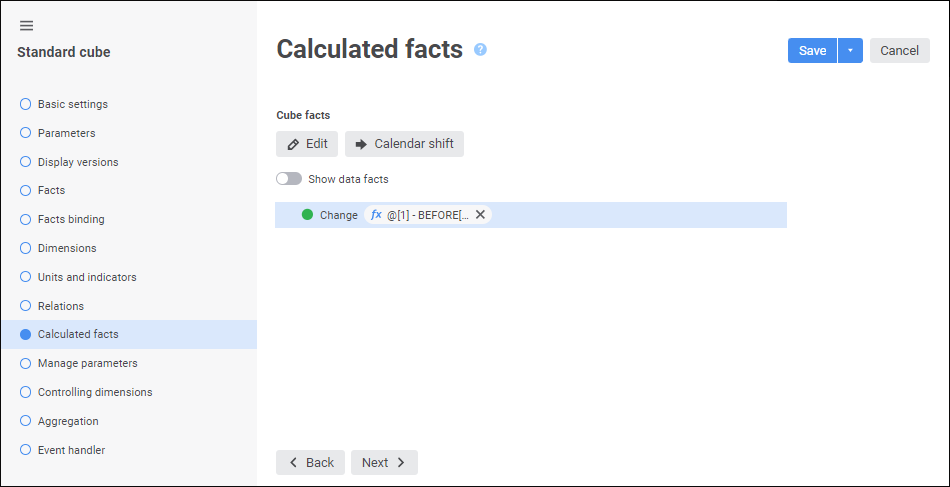950x487 pixels.
Task: Remove the formula with X icon
Action: [x=480, y=215]
